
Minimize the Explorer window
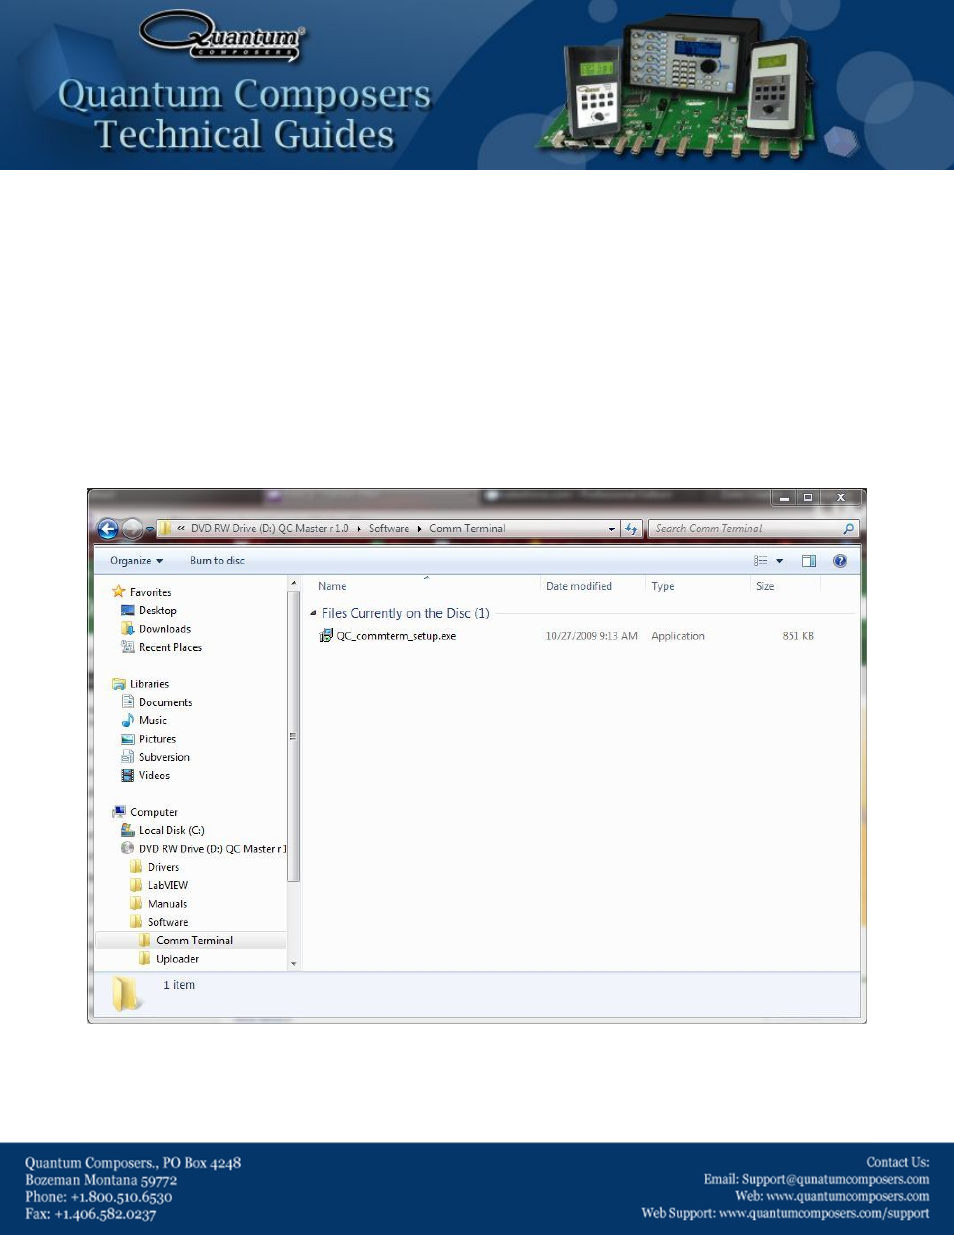click(x=784, y=498)
